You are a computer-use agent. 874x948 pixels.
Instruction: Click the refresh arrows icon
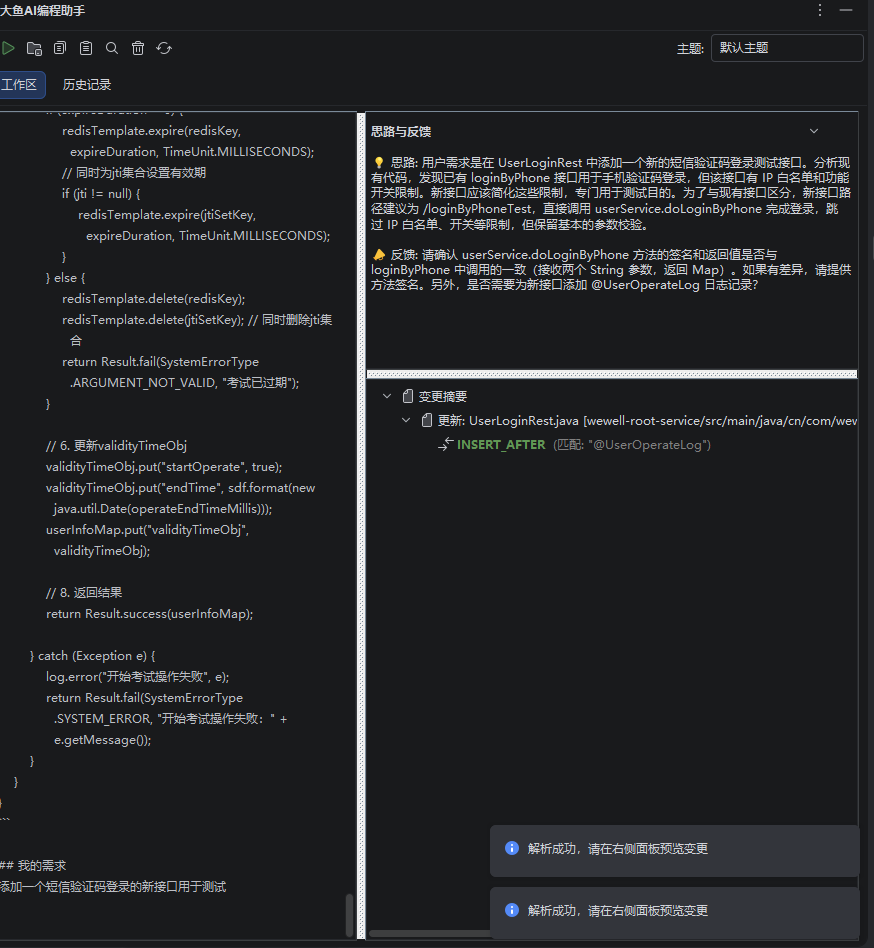(164, 48)
